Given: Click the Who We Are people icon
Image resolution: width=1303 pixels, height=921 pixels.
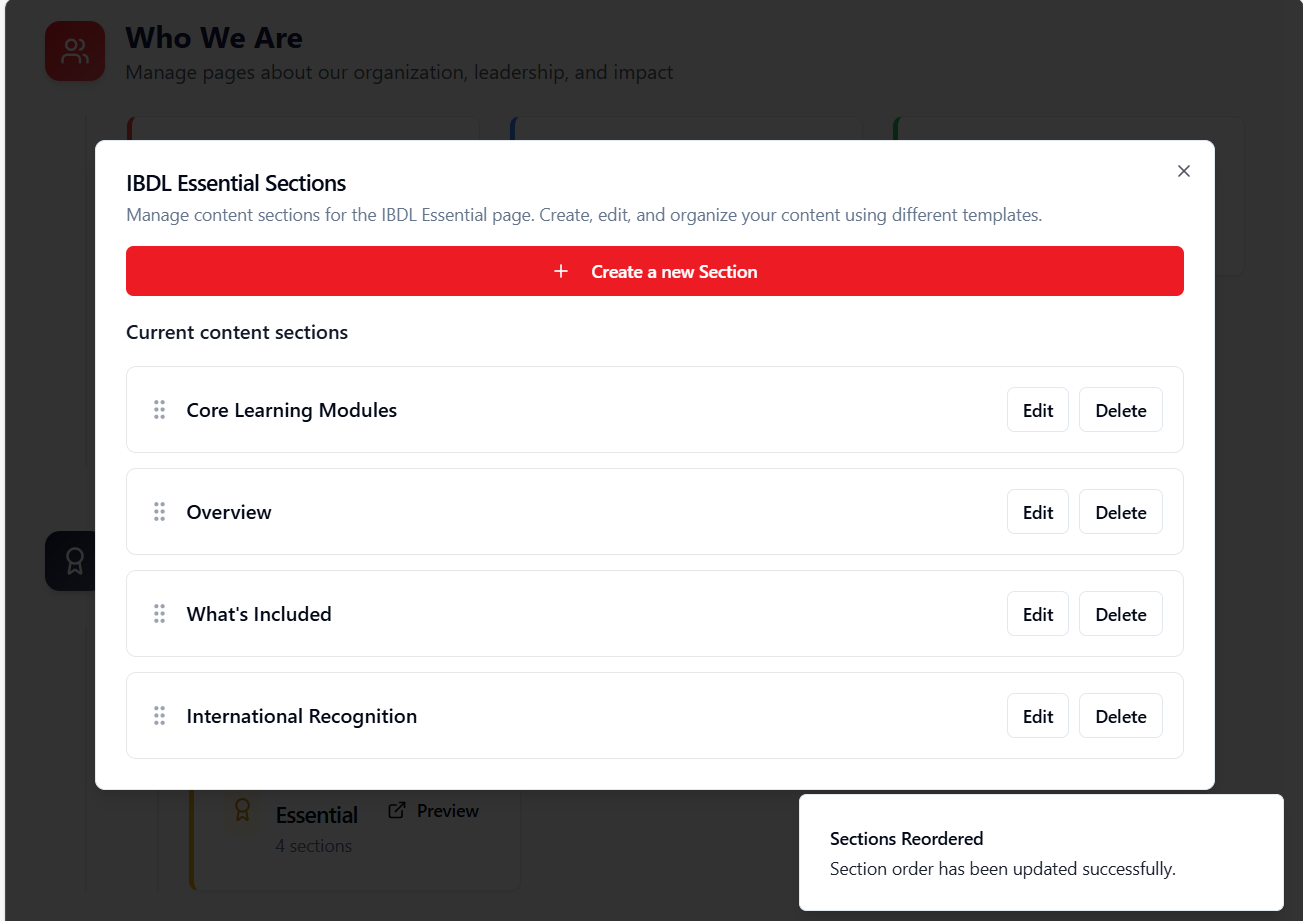Looking at the screenshot, I should tap(75, 51).
